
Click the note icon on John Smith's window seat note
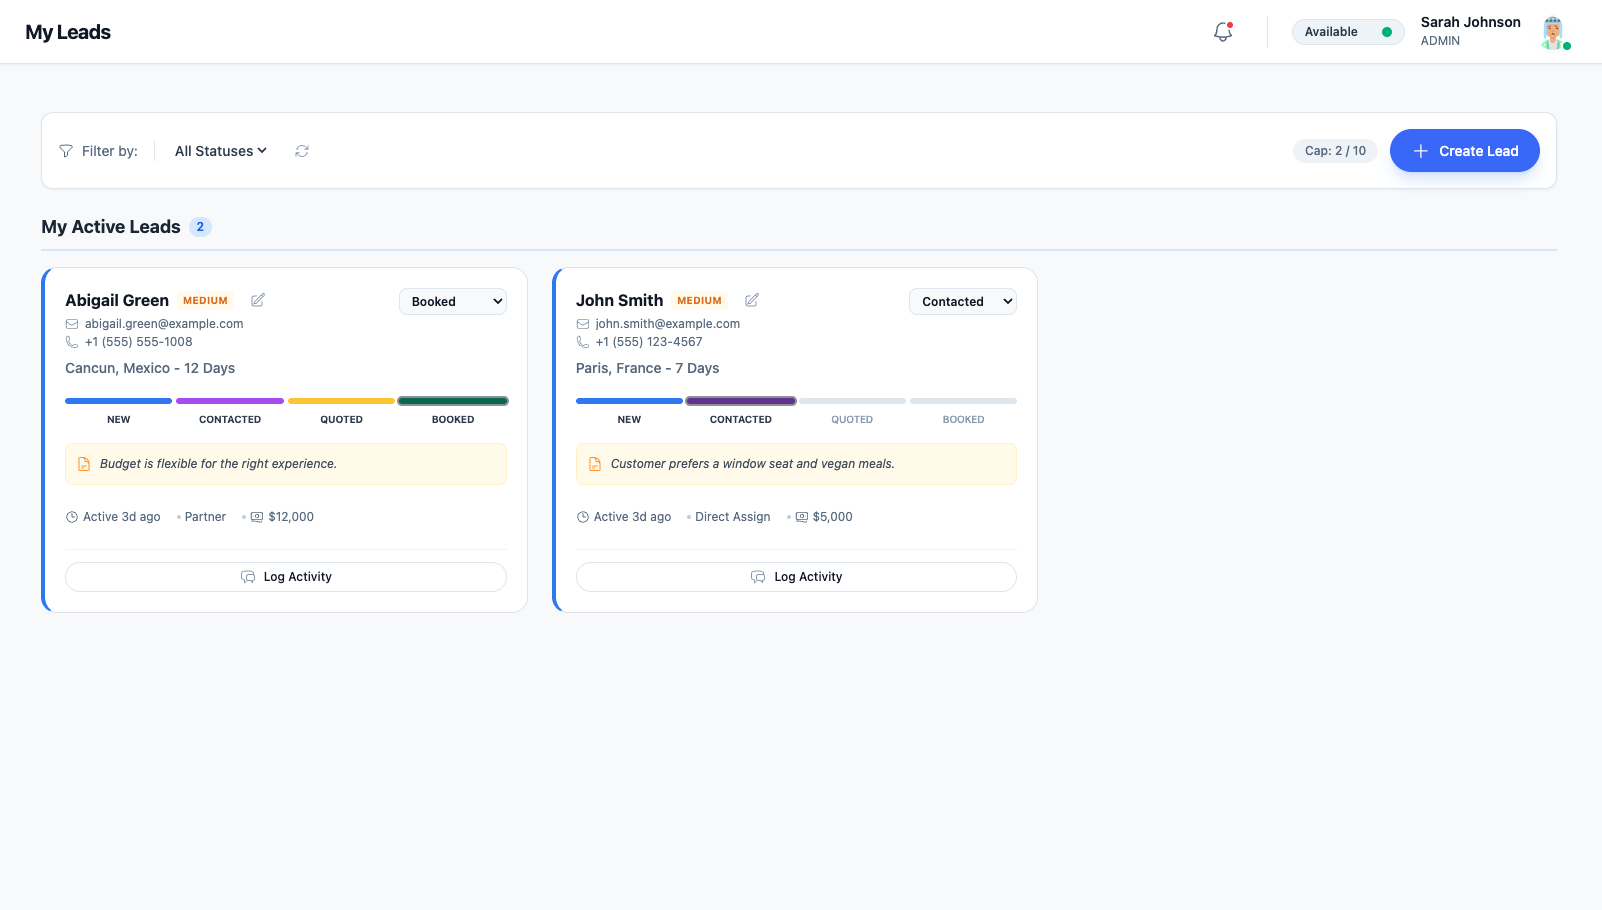click(x=593, y=463)
